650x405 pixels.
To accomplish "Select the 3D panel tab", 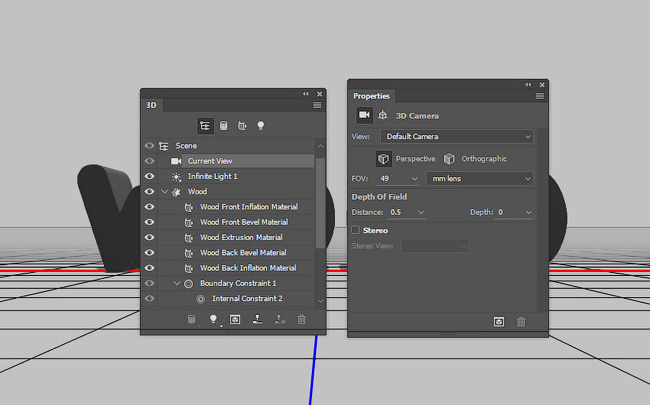I will pos(151,105).
